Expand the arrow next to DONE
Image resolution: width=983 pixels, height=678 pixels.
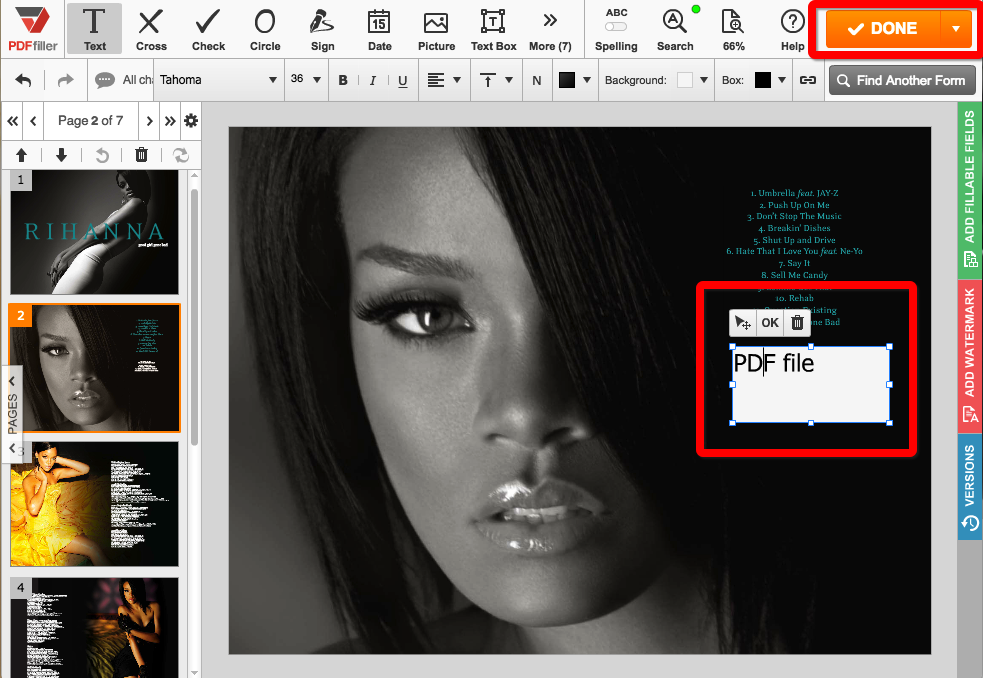click(956, 29)
